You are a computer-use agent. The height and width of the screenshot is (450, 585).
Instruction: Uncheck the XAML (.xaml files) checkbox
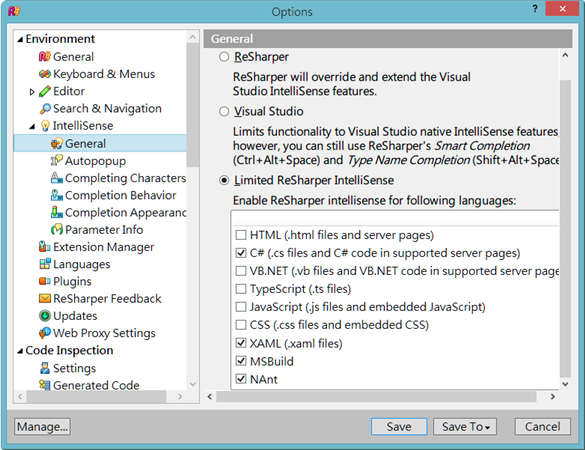[241, 343]
